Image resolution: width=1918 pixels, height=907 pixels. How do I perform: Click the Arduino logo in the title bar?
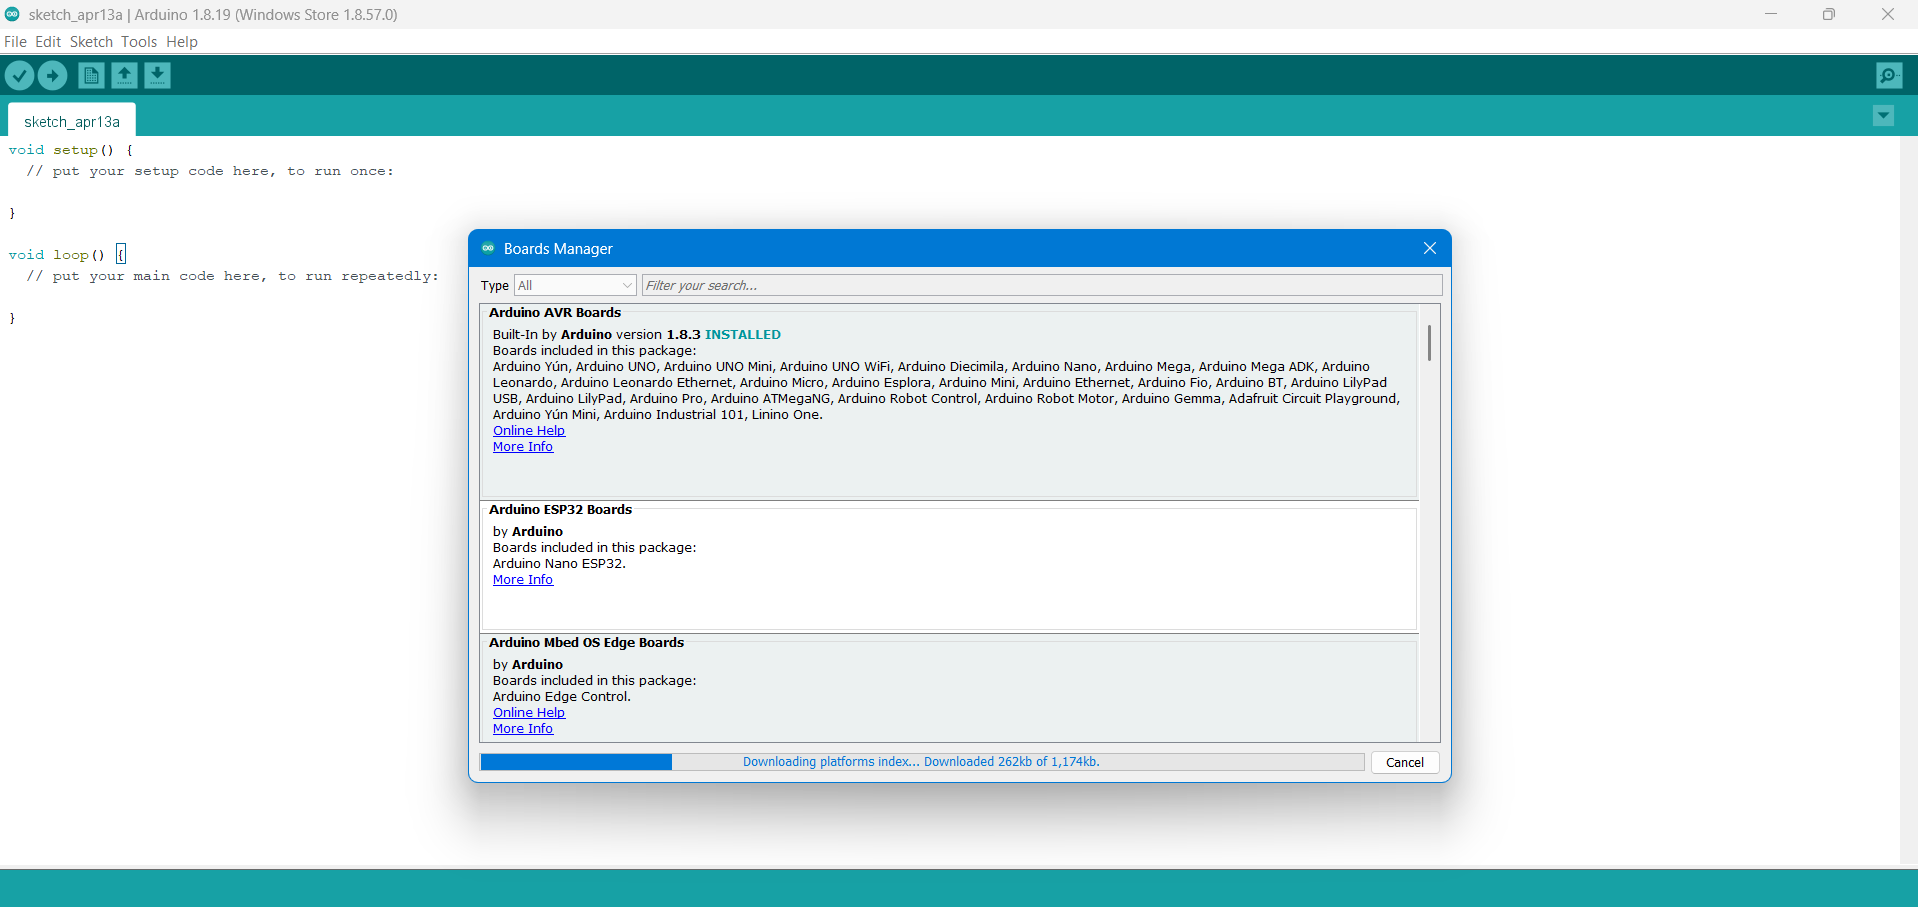pyautogui.click(x=12, y=14)
